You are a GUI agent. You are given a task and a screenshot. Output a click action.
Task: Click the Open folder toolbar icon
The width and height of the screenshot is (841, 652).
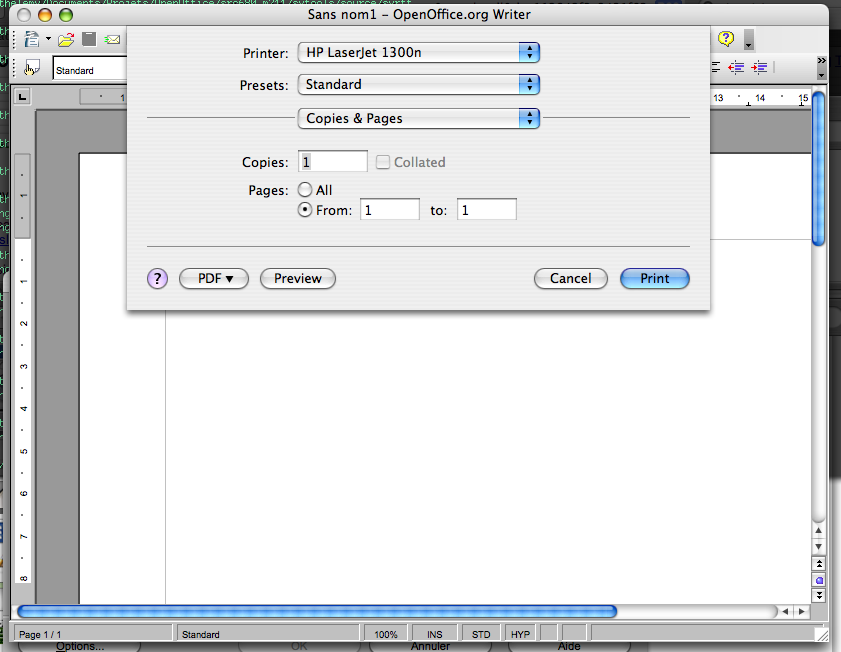(x=66, y=40)
